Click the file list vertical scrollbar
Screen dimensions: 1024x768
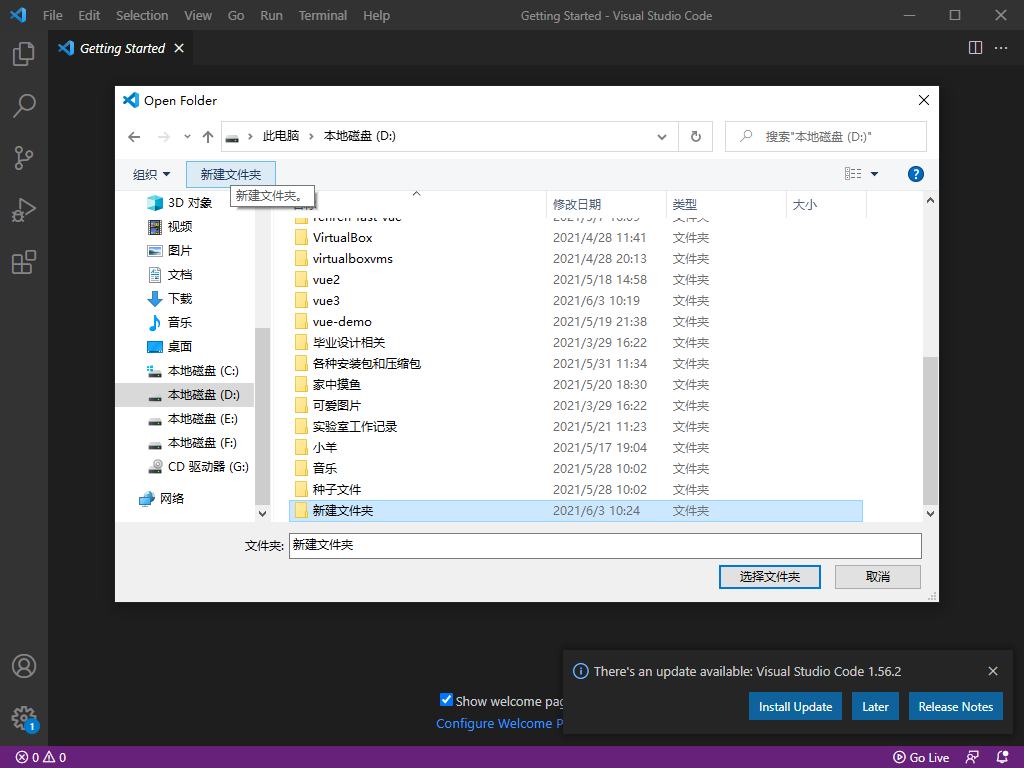coord(930,430)
